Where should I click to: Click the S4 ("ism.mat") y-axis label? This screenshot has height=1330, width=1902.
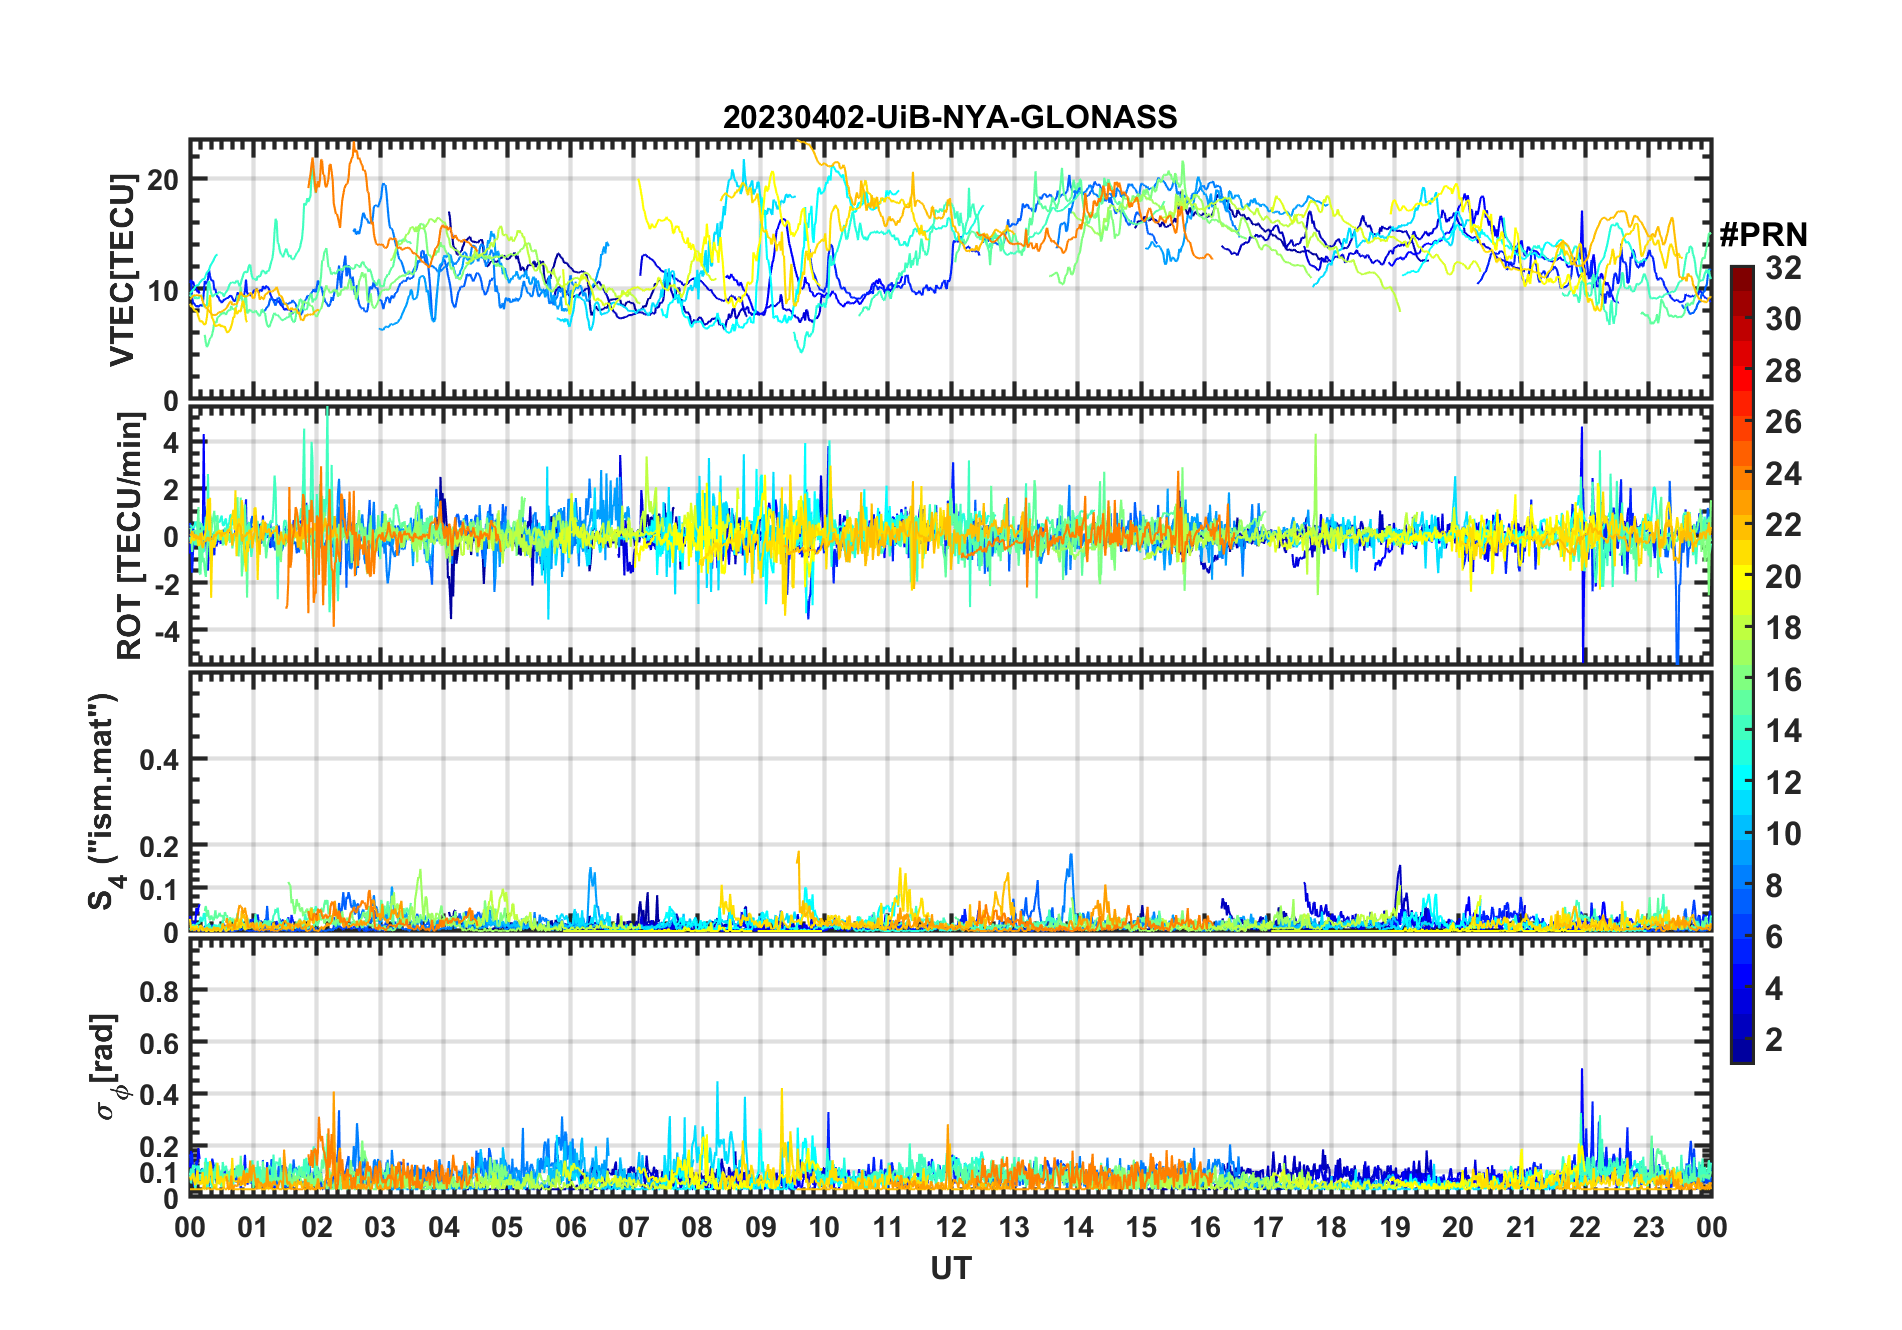pyautogui.click(x=104, y=801)
